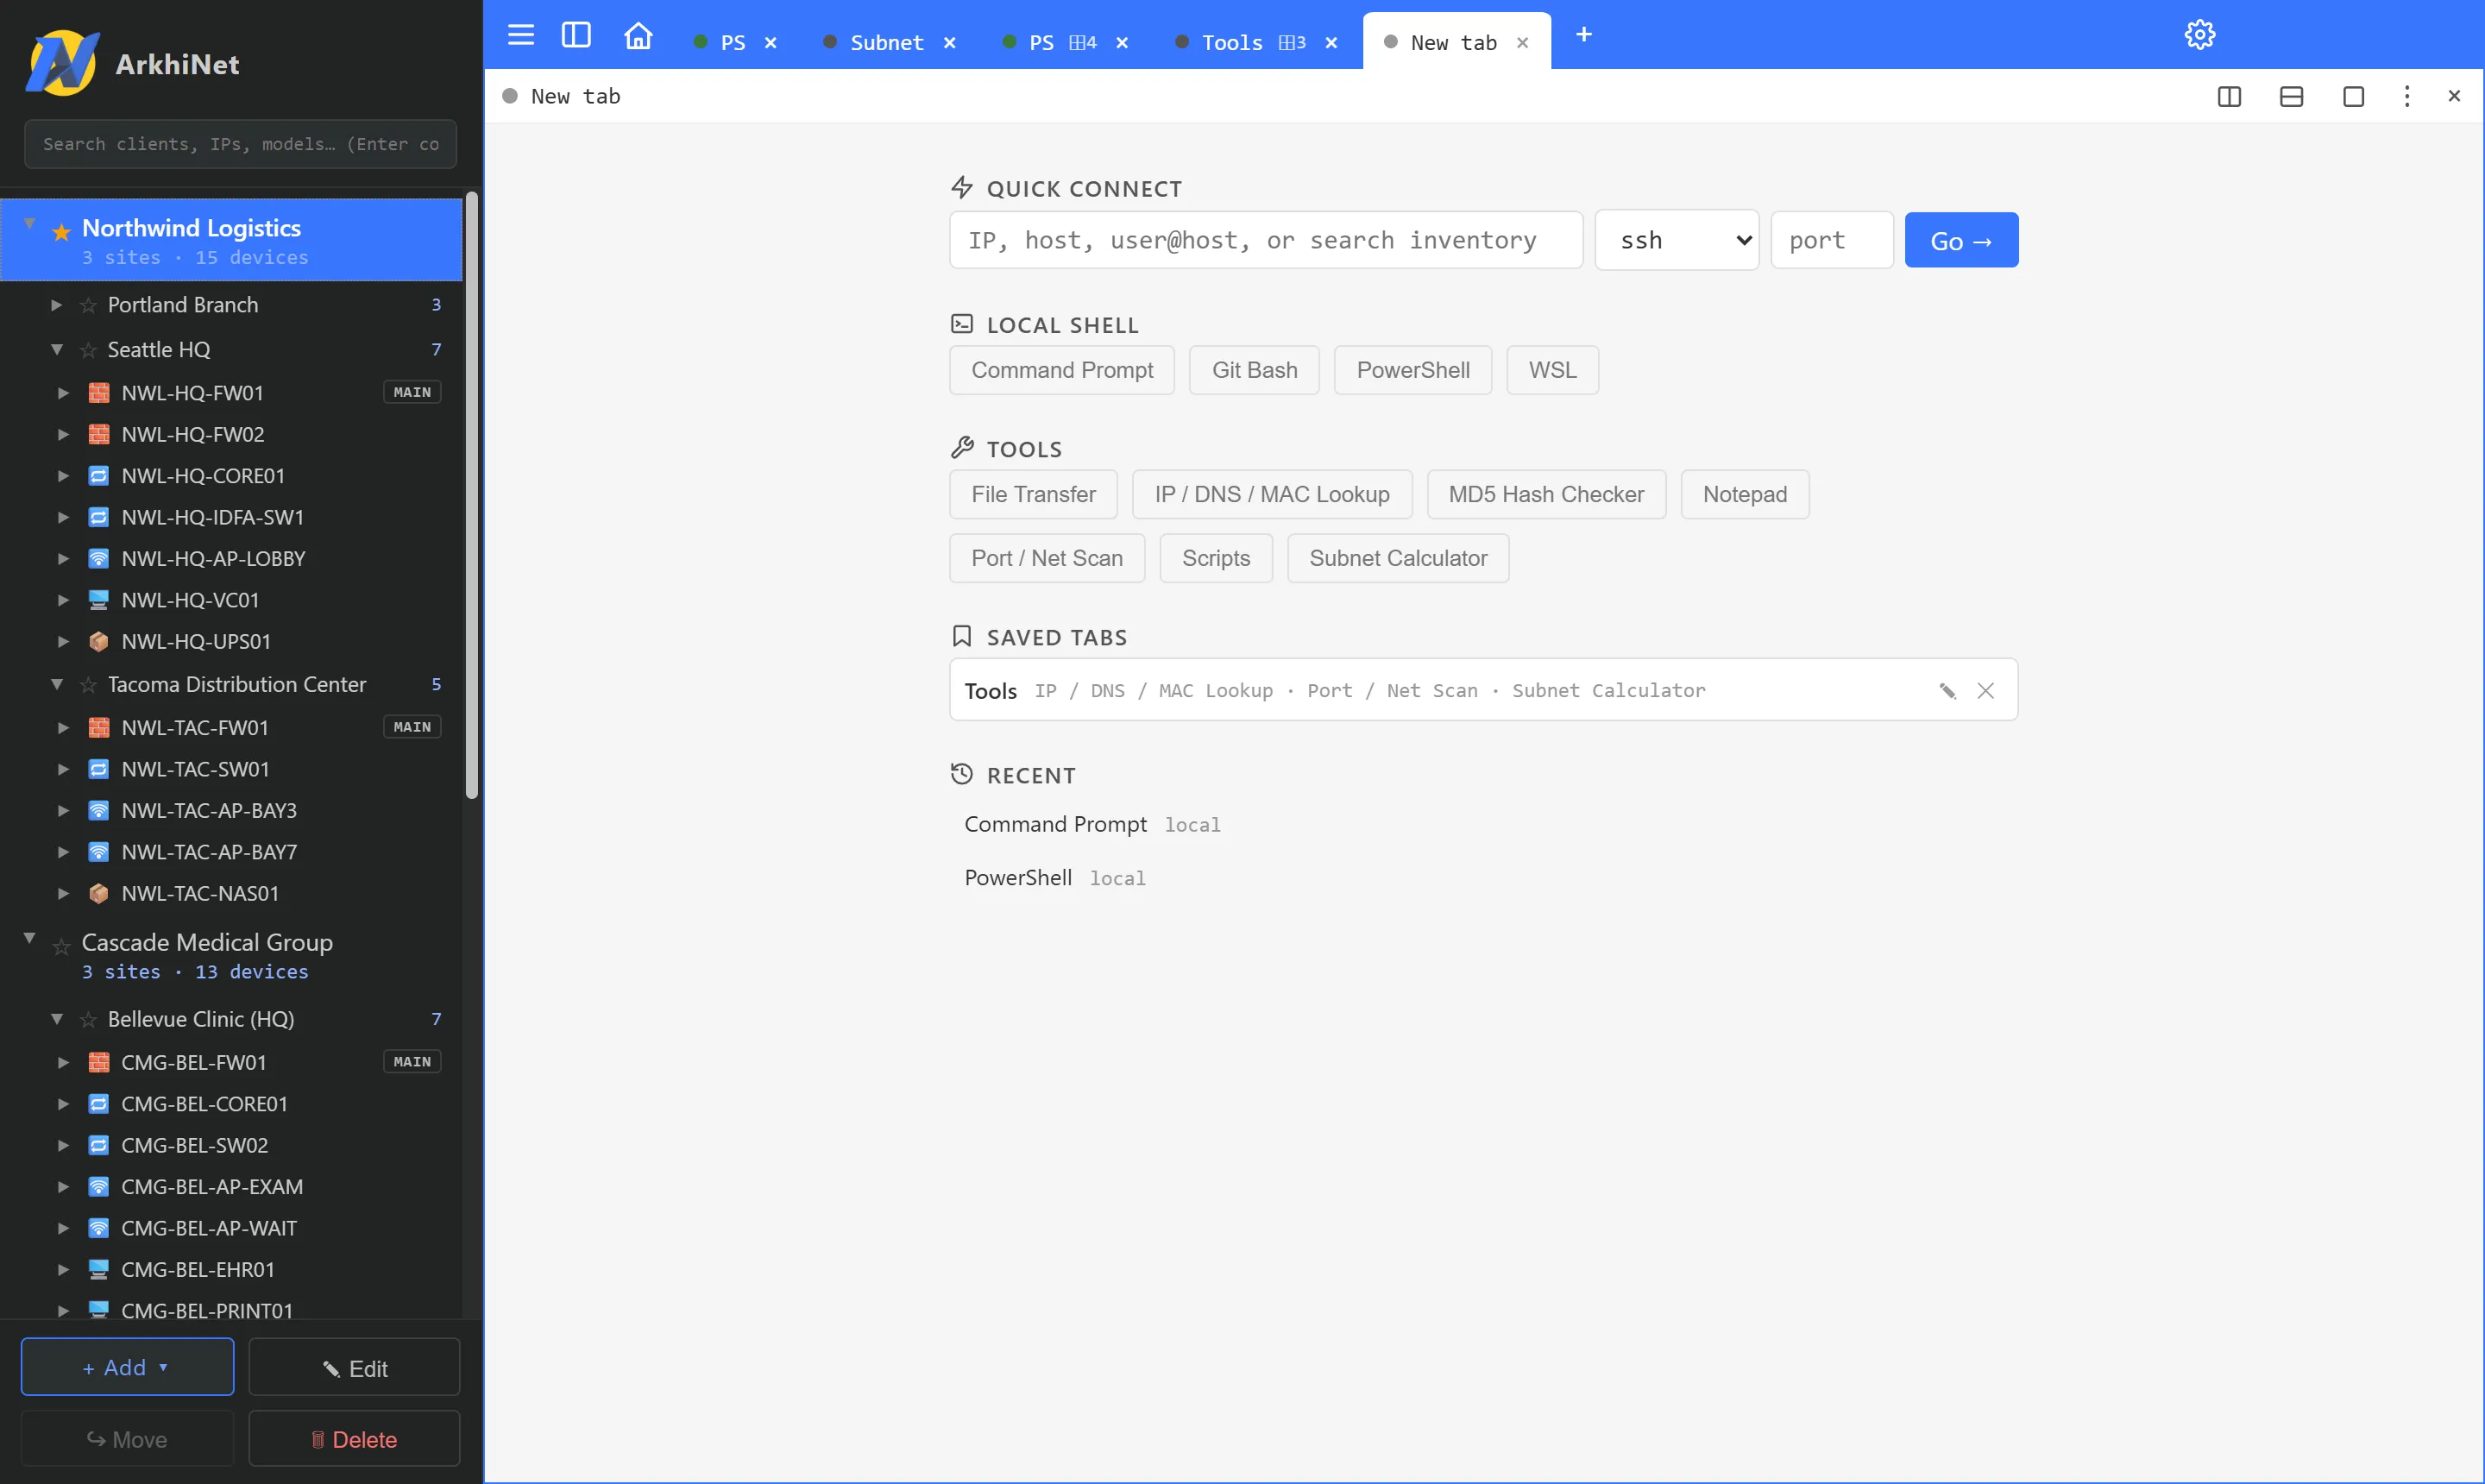Click the NWL-TAC-NAS01 box icon

click(98, 893)
